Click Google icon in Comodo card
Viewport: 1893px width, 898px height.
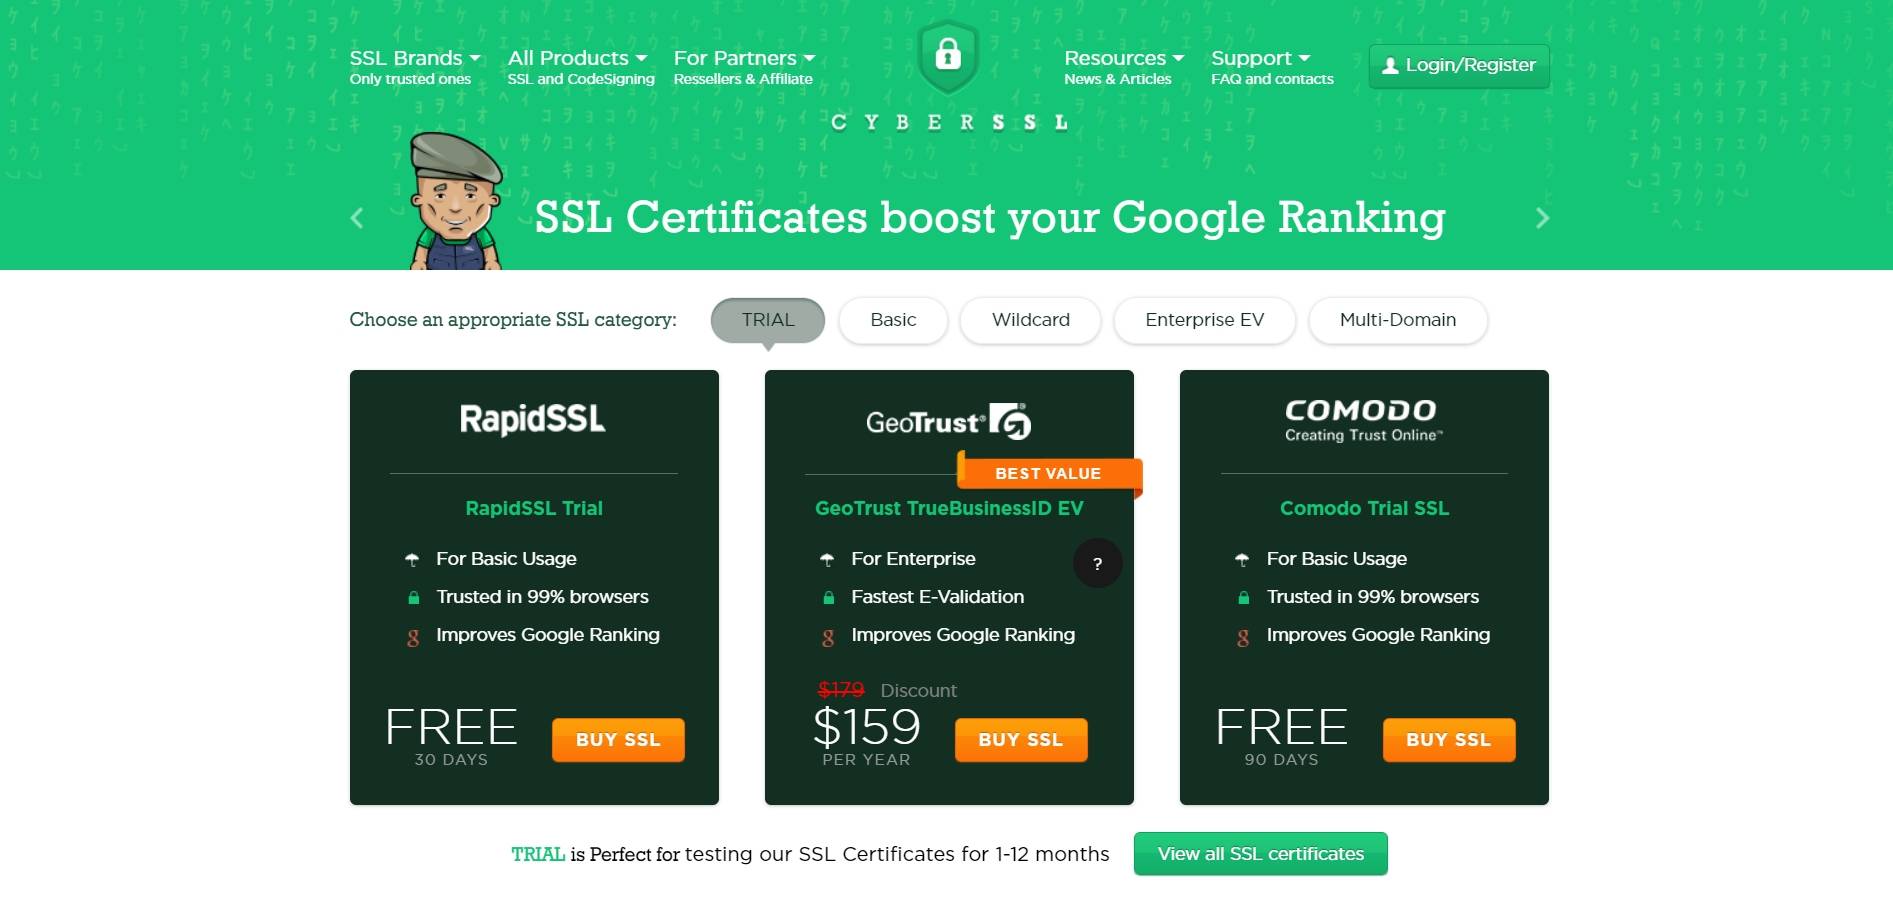point(1243,637)
